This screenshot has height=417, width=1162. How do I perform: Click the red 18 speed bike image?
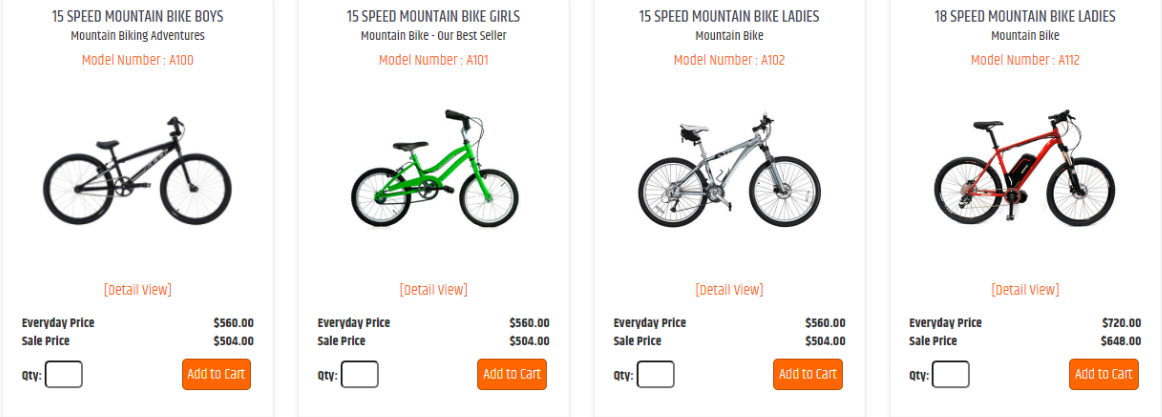1025,166
